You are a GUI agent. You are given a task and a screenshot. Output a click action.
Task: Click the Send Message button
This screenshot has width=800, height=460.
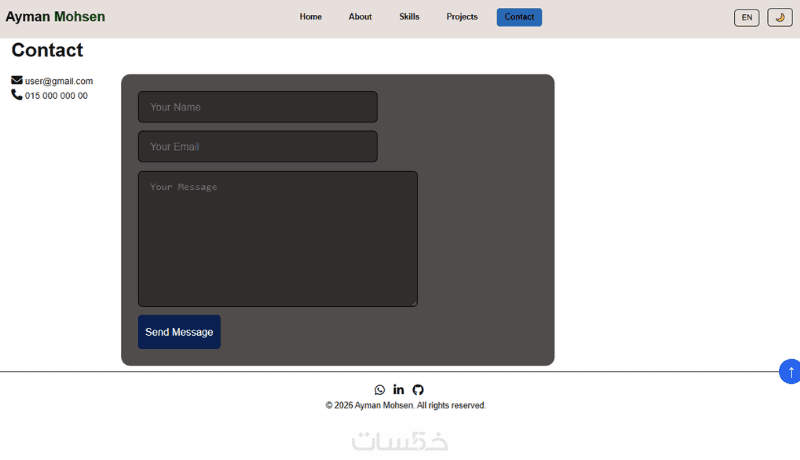179,332
